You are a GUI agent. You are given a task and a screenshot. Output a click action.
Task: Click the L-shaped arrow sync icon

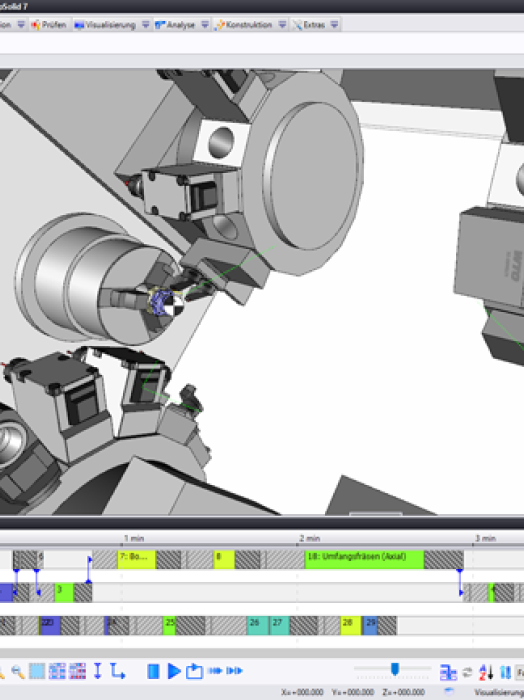pos(117,671)
